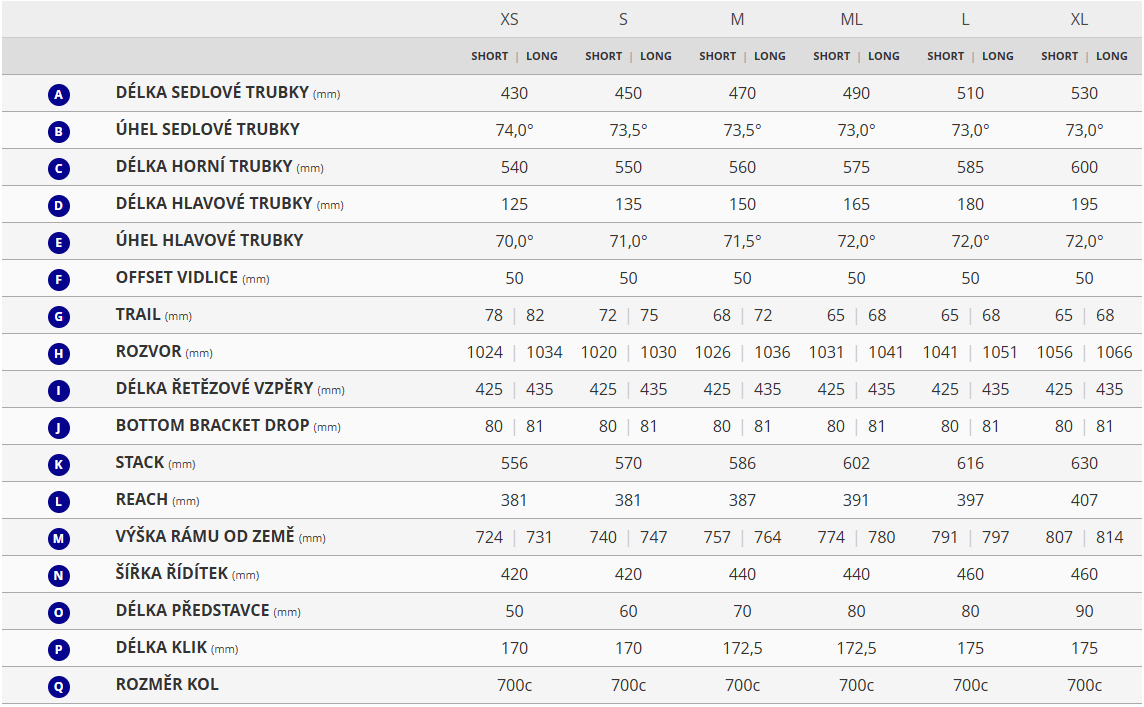Click the blue K marker icon

(x=58, y=464)
